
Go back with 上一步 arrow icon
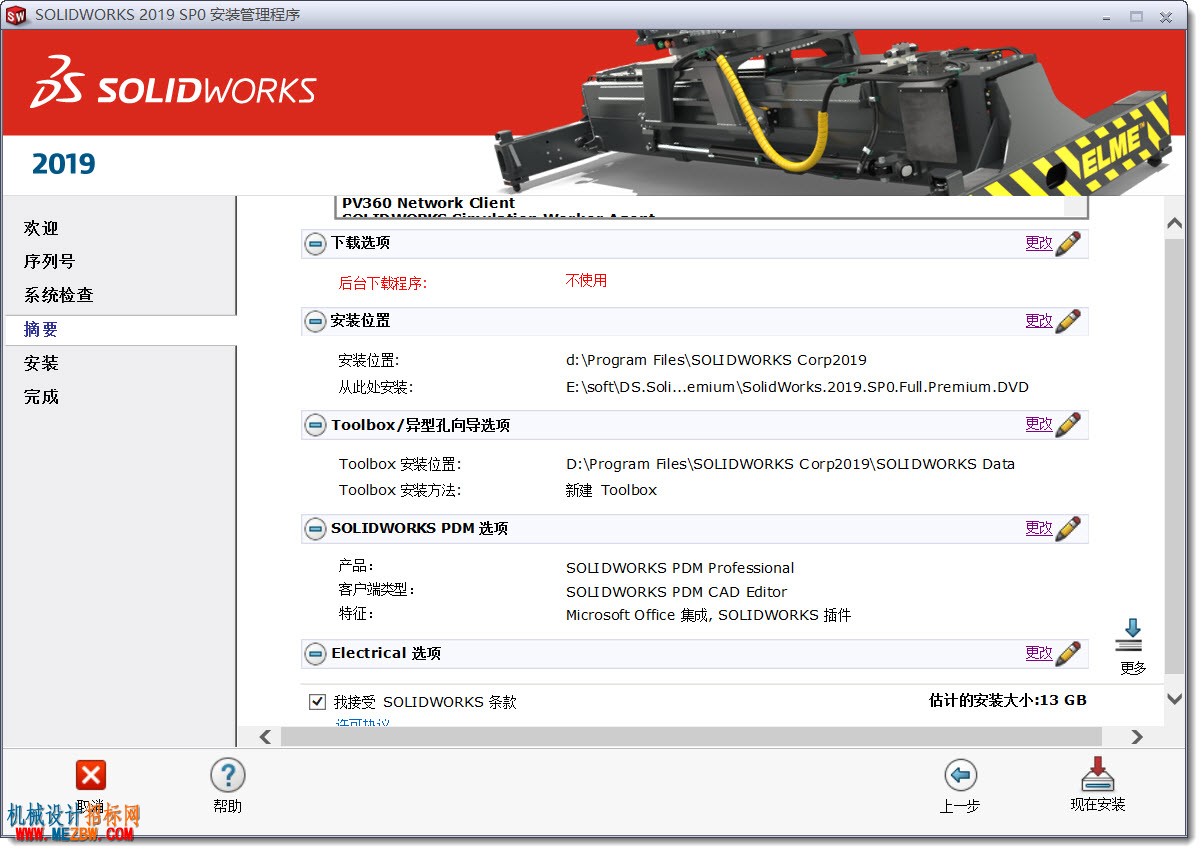pos(960,775)
